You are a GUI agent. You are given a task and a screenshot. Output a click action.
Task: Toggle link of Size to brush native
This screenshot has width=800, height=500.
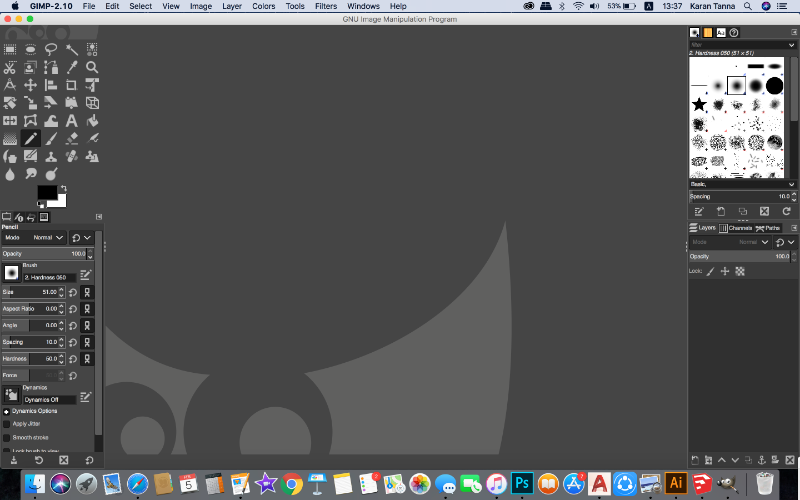click(87, 292)
